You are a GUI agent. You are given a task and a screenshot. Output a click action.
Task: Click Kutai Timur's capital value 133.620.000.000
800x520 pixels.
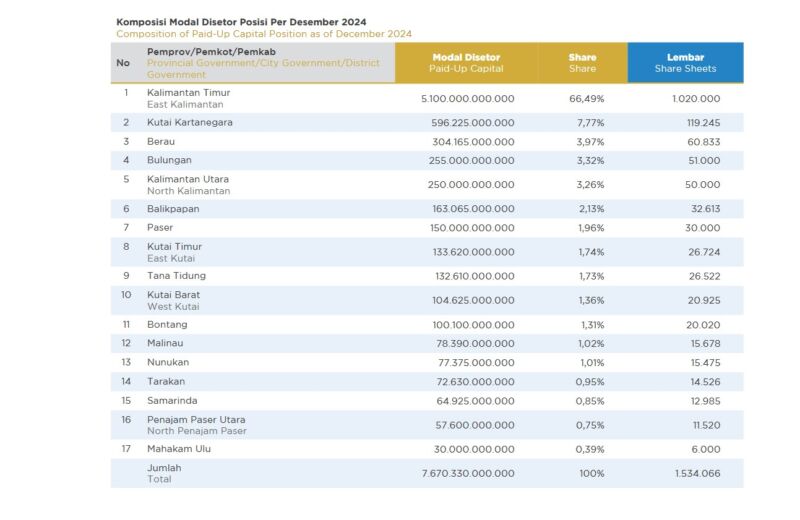pyautogui.click(x=468, y=252)
